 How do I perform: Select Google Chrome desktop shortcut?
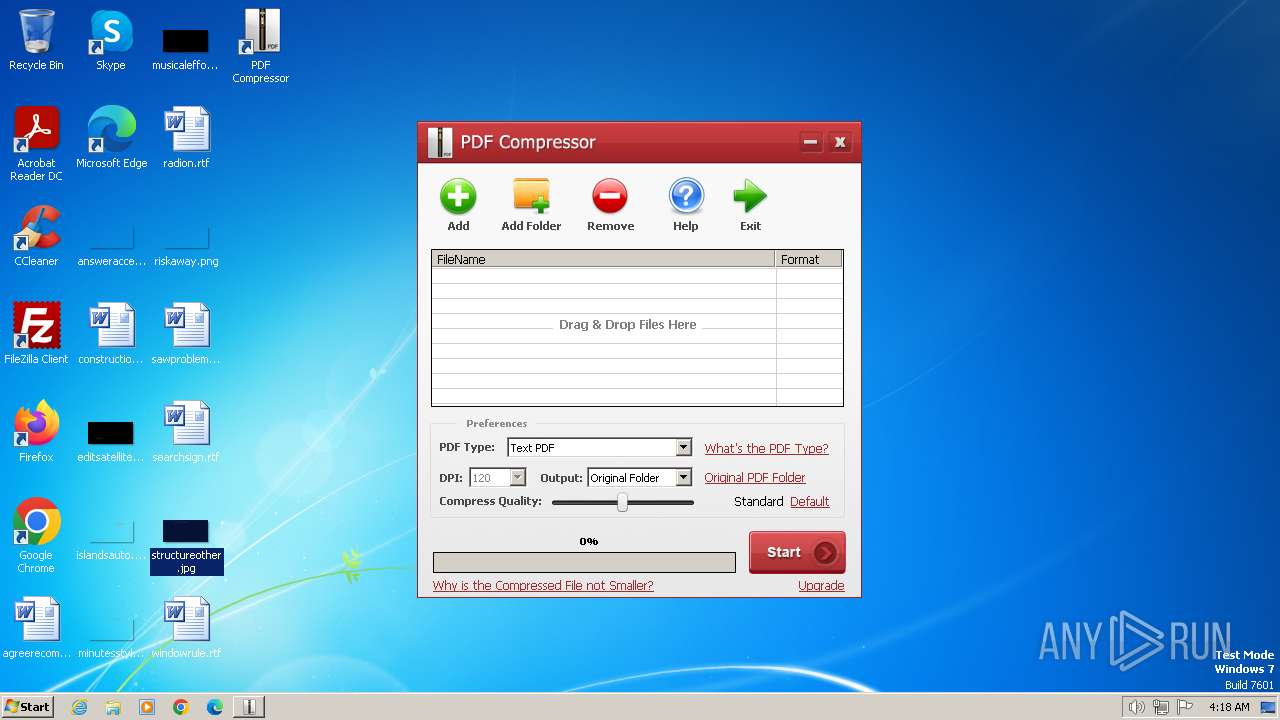36,536
